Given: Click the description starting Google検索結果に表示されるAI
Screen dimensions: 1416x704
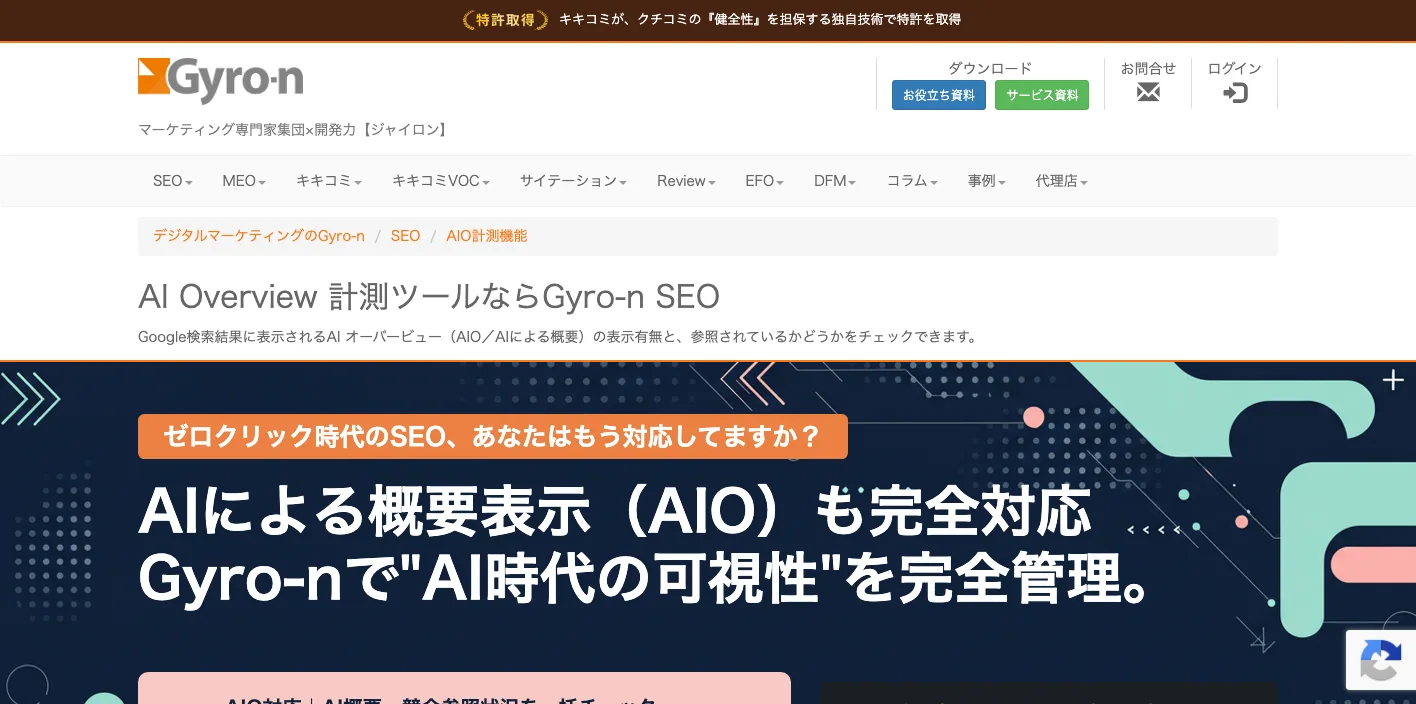Looking at the screenshot, I should [x=557, y=337].
